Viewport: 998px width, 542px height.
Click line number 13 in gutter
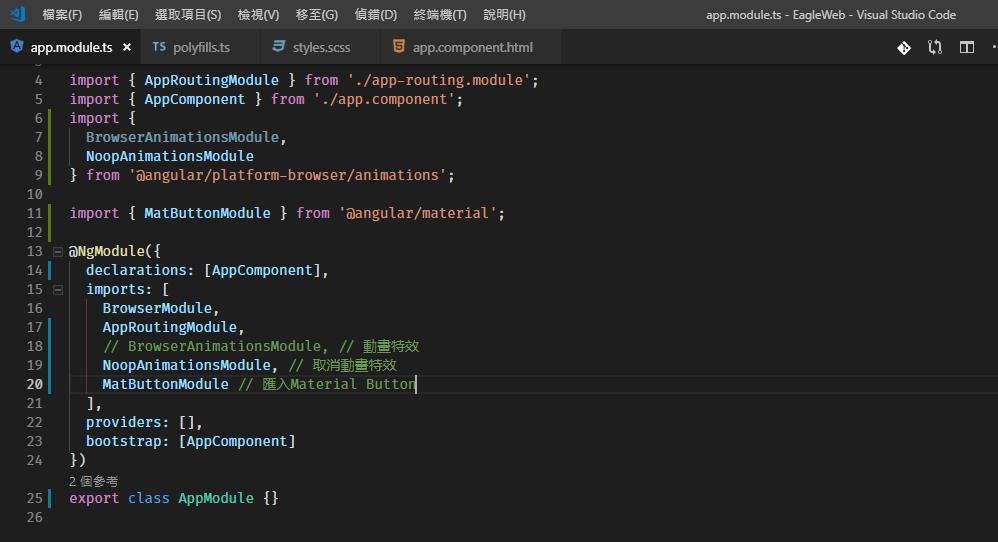[x=34, y=251]
